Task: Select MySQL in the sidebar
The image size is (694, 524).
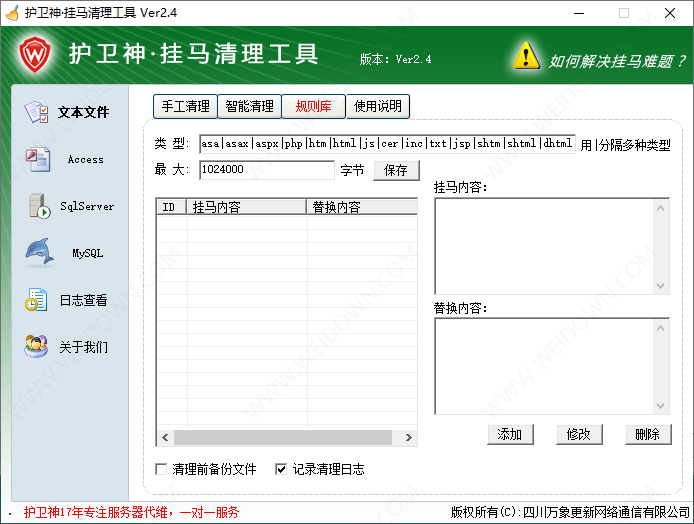Action: pos(88,253)
